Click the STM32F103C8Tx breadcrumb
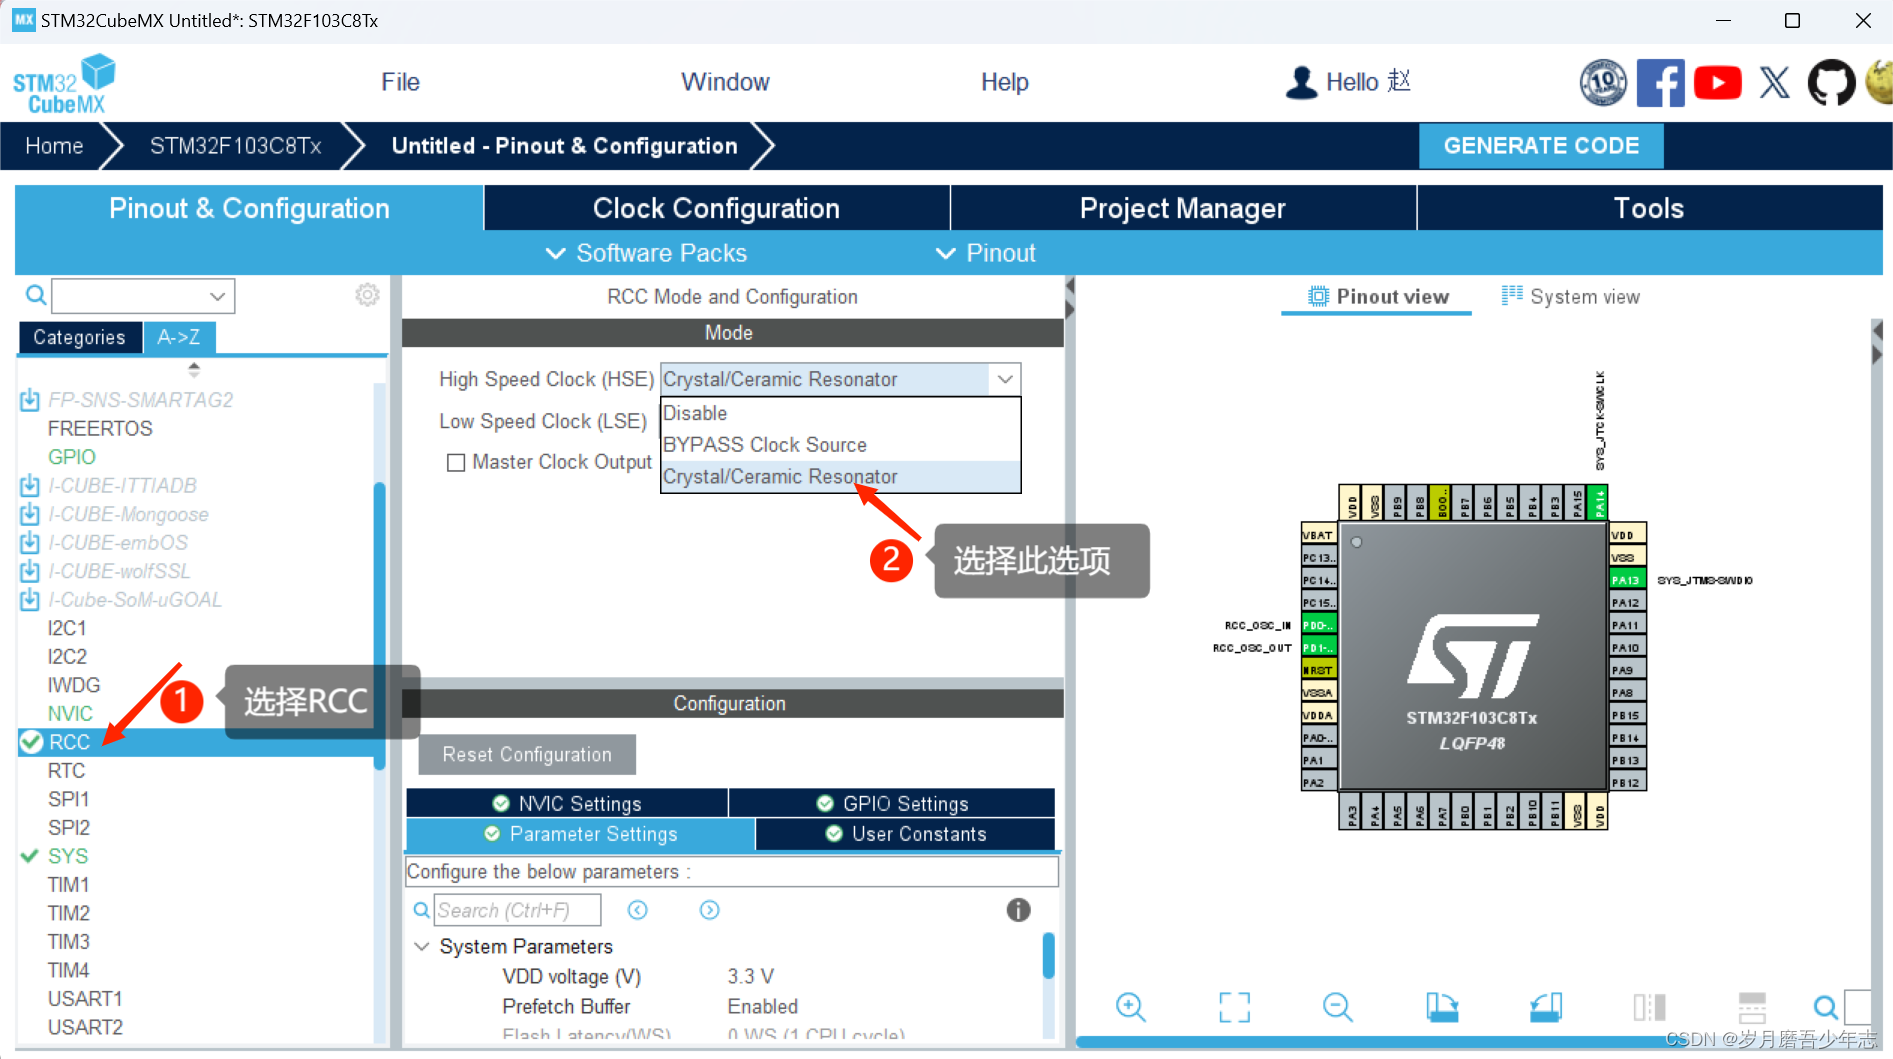The width and height of the screenshot is (1893, 1059). 236,146
